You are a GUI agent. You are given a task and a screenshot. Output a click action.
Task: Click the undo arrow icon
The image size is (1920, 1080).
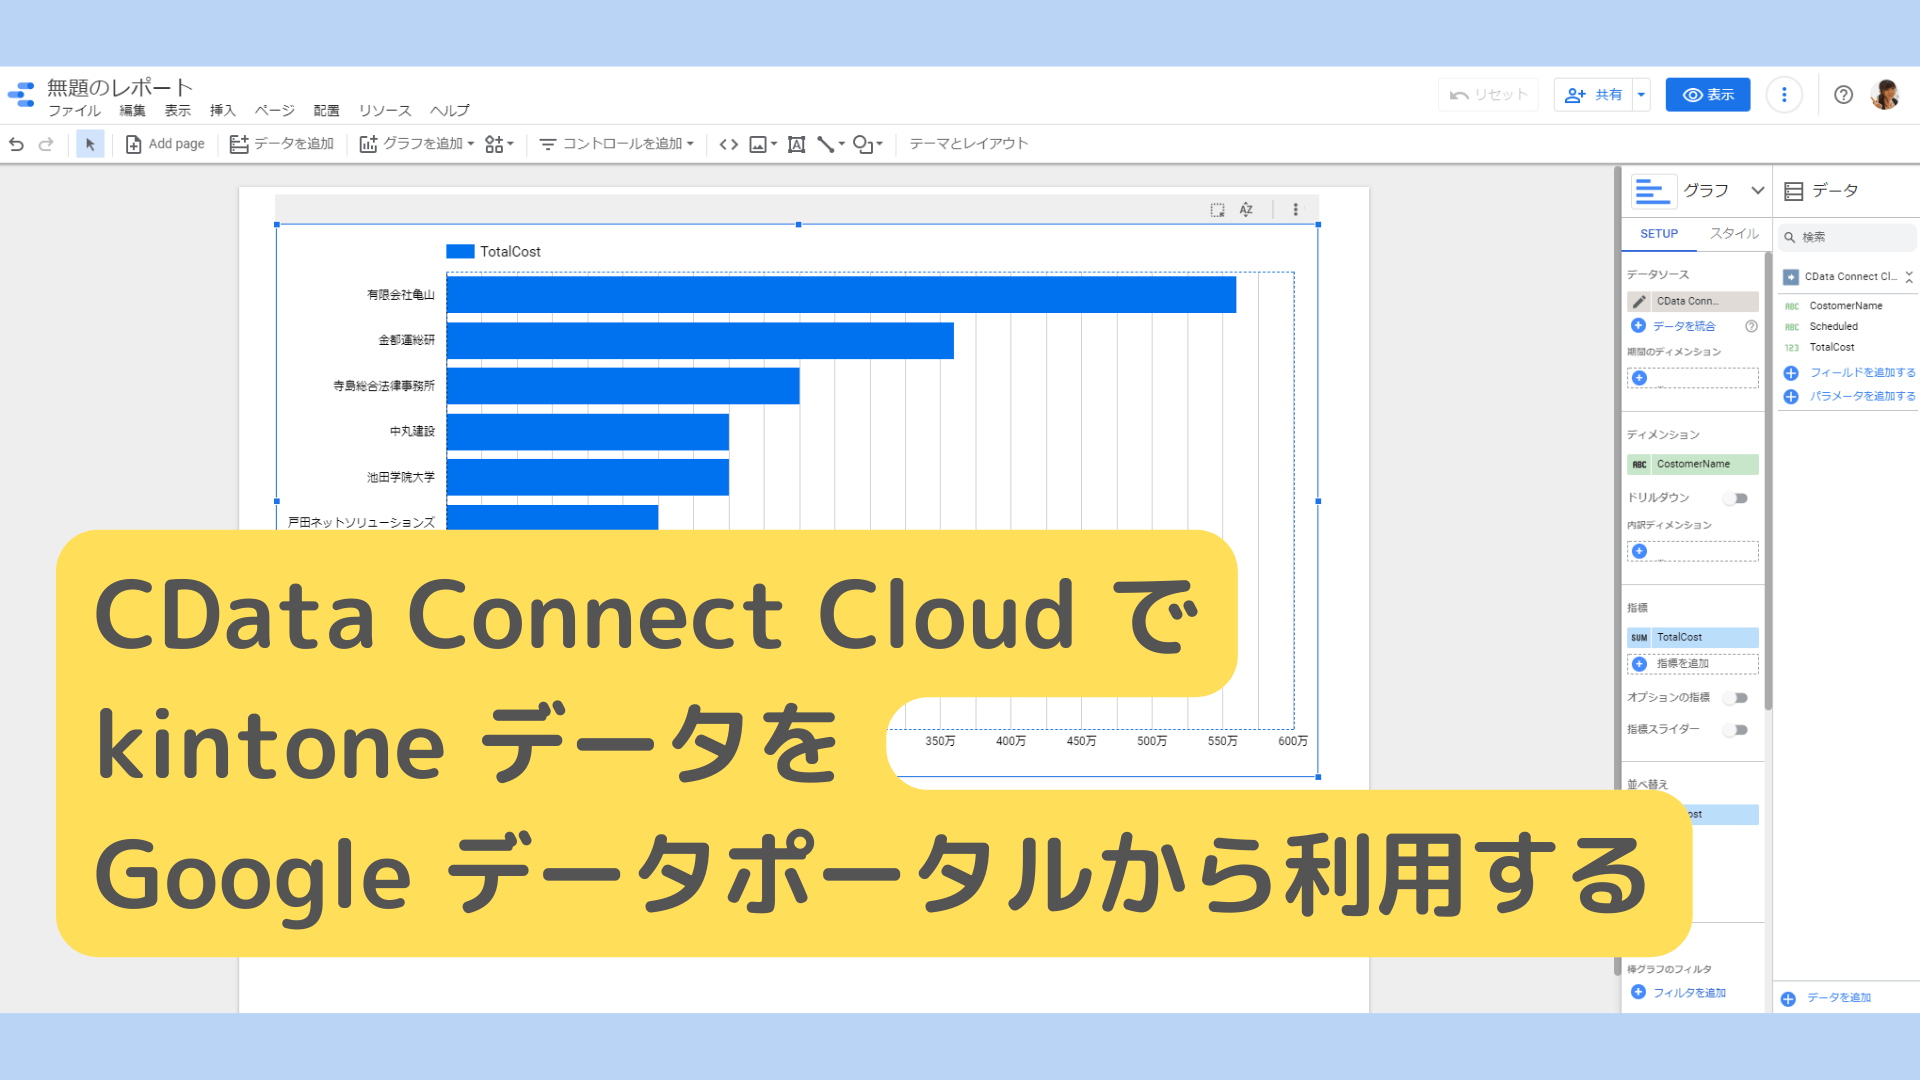pos(16,144)
